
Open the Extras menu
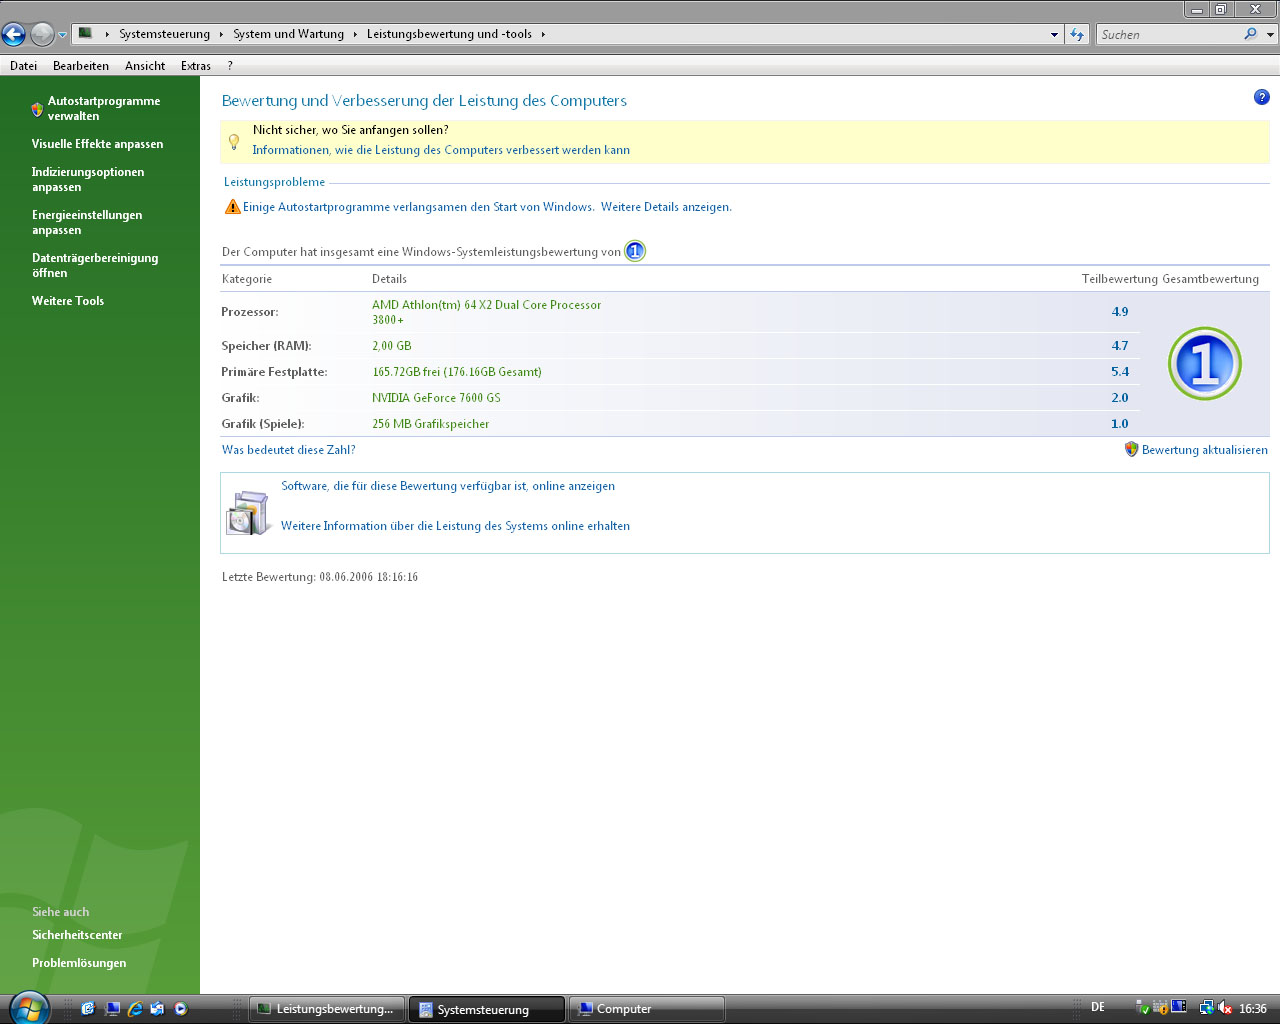[196, 65]
